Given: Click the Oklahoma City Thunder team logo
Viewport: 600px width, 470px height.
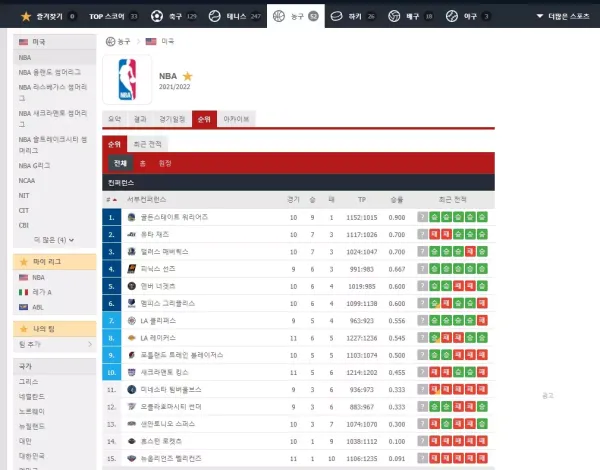Looking at the screenshot, I should pos(132,406).
